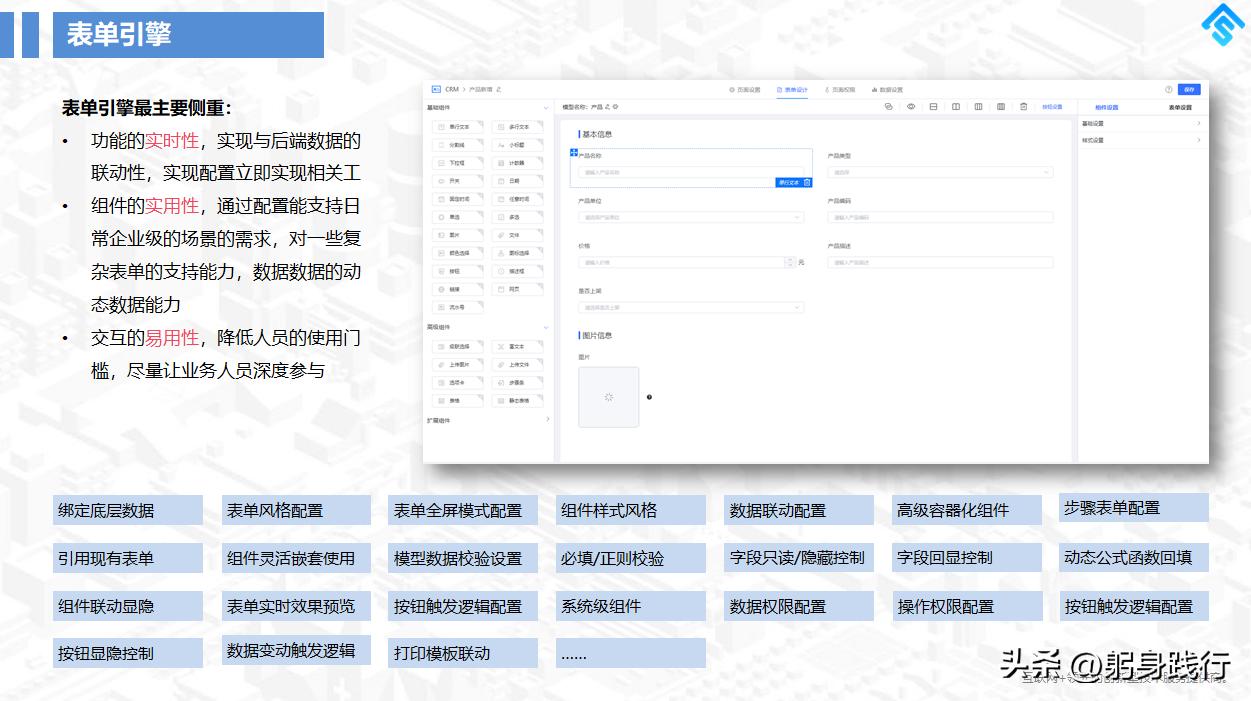Add the 静态表格 static table component
Screen dimensions: 1251x701
tap(518, 401)
